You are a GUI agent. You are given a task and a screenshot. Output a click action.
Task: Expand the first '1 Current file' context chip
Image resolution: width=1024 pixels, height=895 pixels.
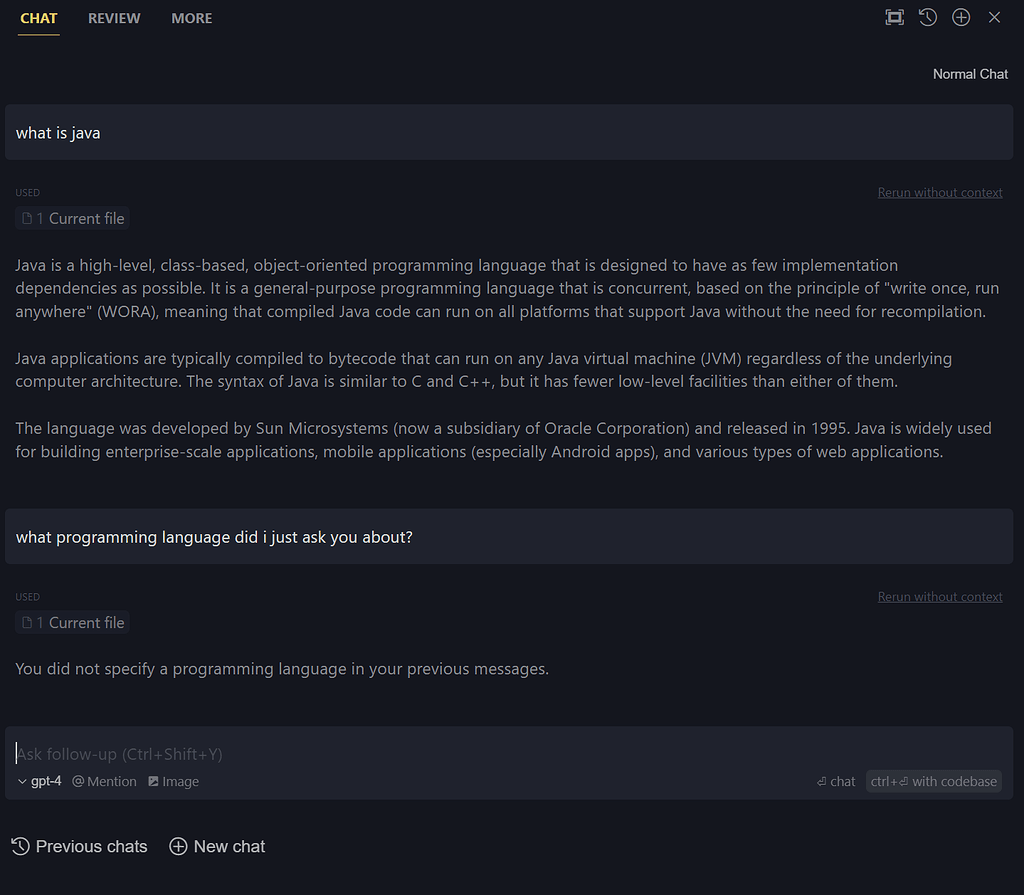pyautogui.click(x=71, y=218)
